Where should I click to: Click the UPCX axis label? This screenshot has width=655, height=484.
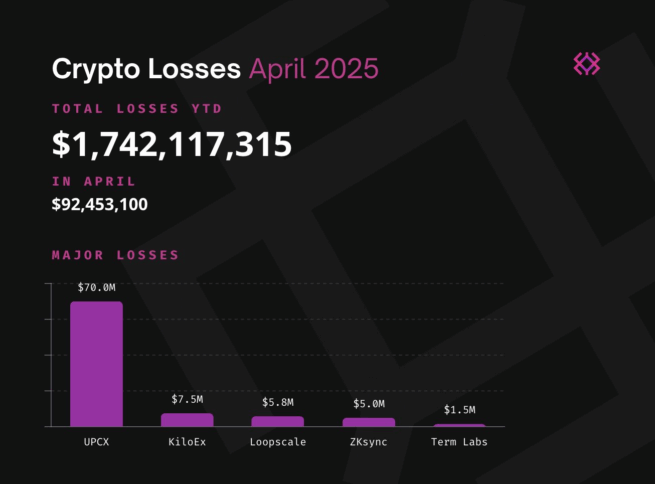[x=96, y=441]
